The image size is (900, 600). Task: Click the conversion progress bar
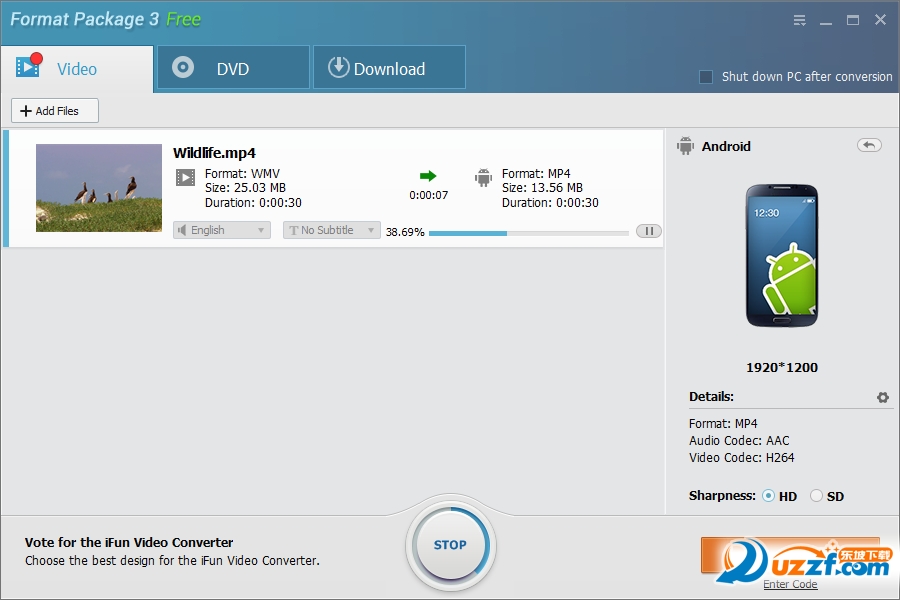click(x=528, y=232)
